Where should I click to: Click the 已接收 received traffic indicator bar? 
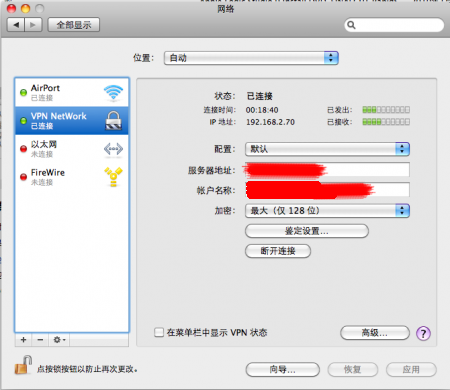coord(386,122)
